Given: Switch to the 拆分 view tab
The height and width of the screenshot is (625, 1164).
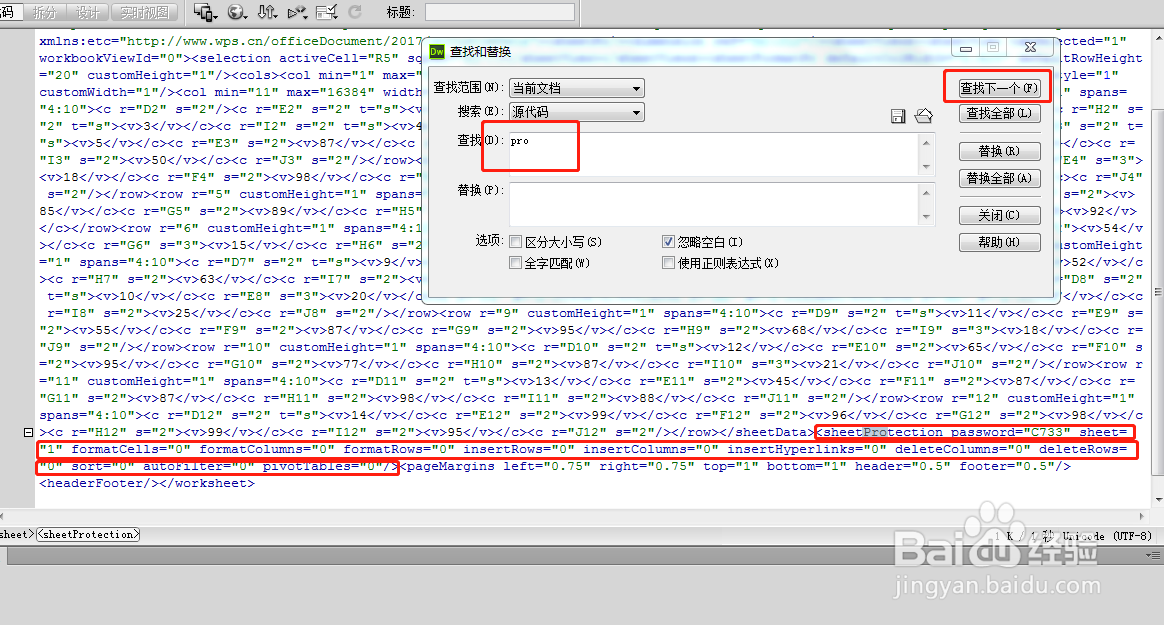Looking at the screenshot, I should (45, 11).
